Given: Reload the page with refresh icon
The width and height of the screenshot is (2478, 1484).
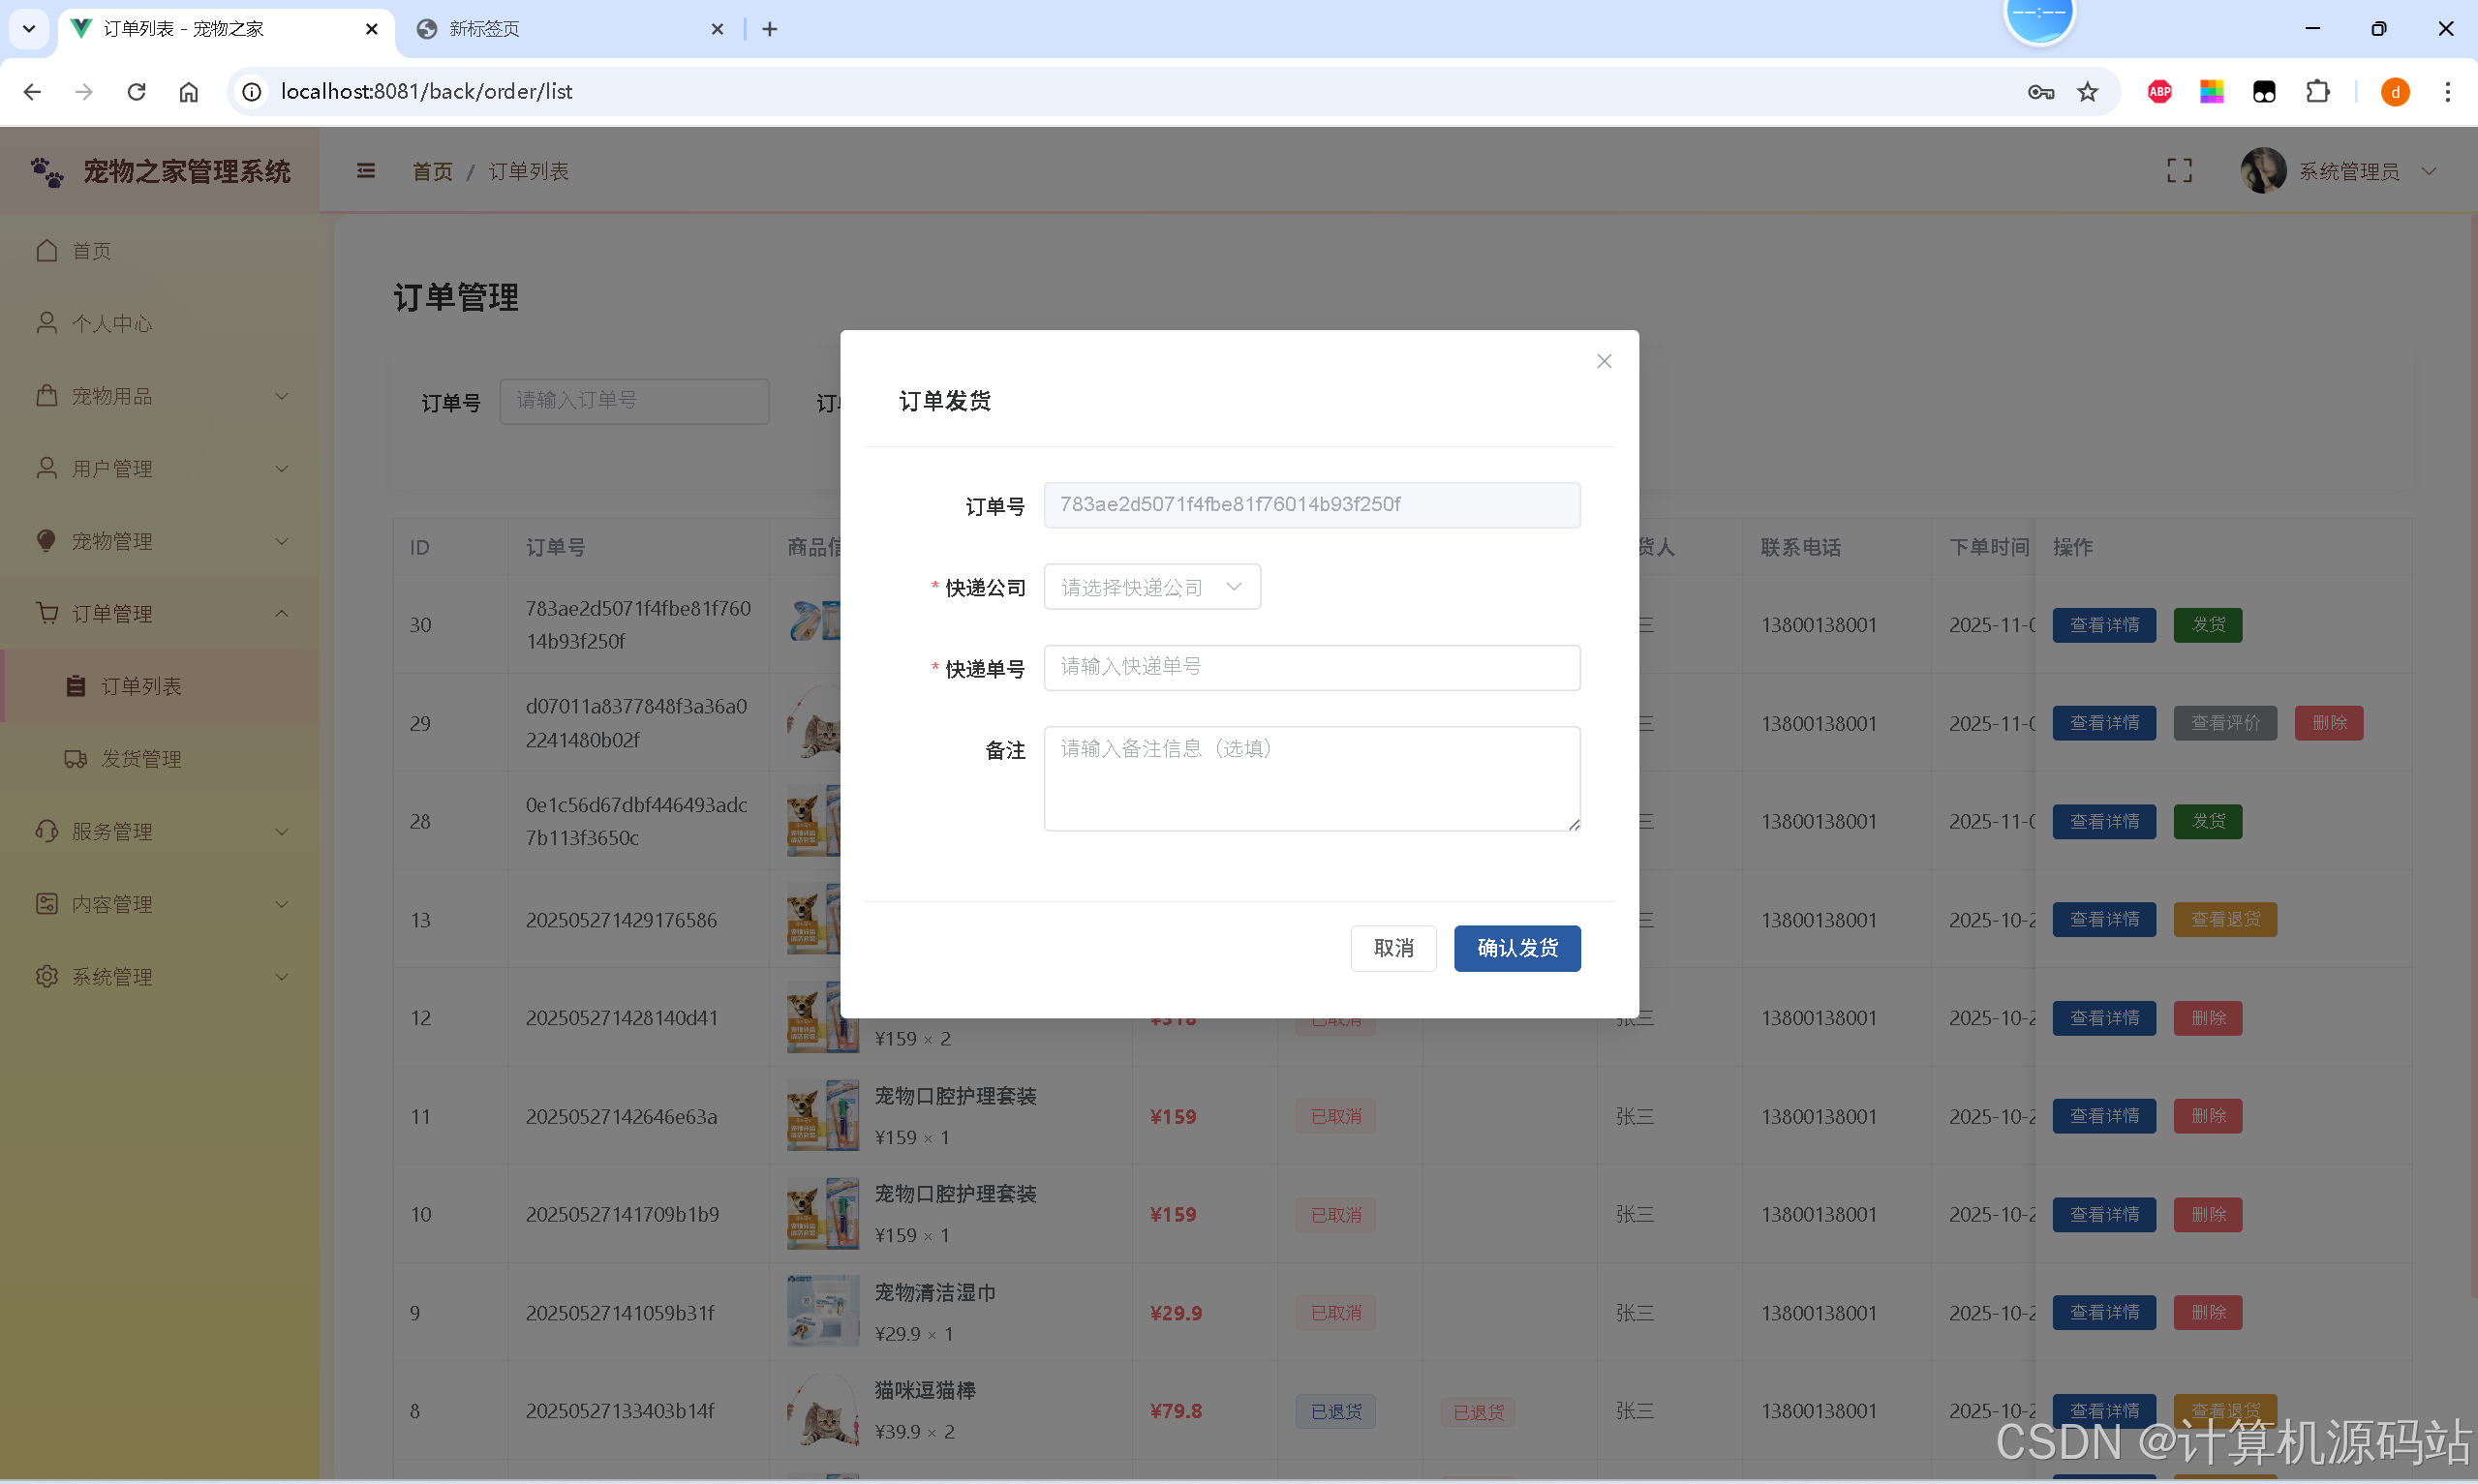Looking at the screenshot, I should [x=137, y=92].
